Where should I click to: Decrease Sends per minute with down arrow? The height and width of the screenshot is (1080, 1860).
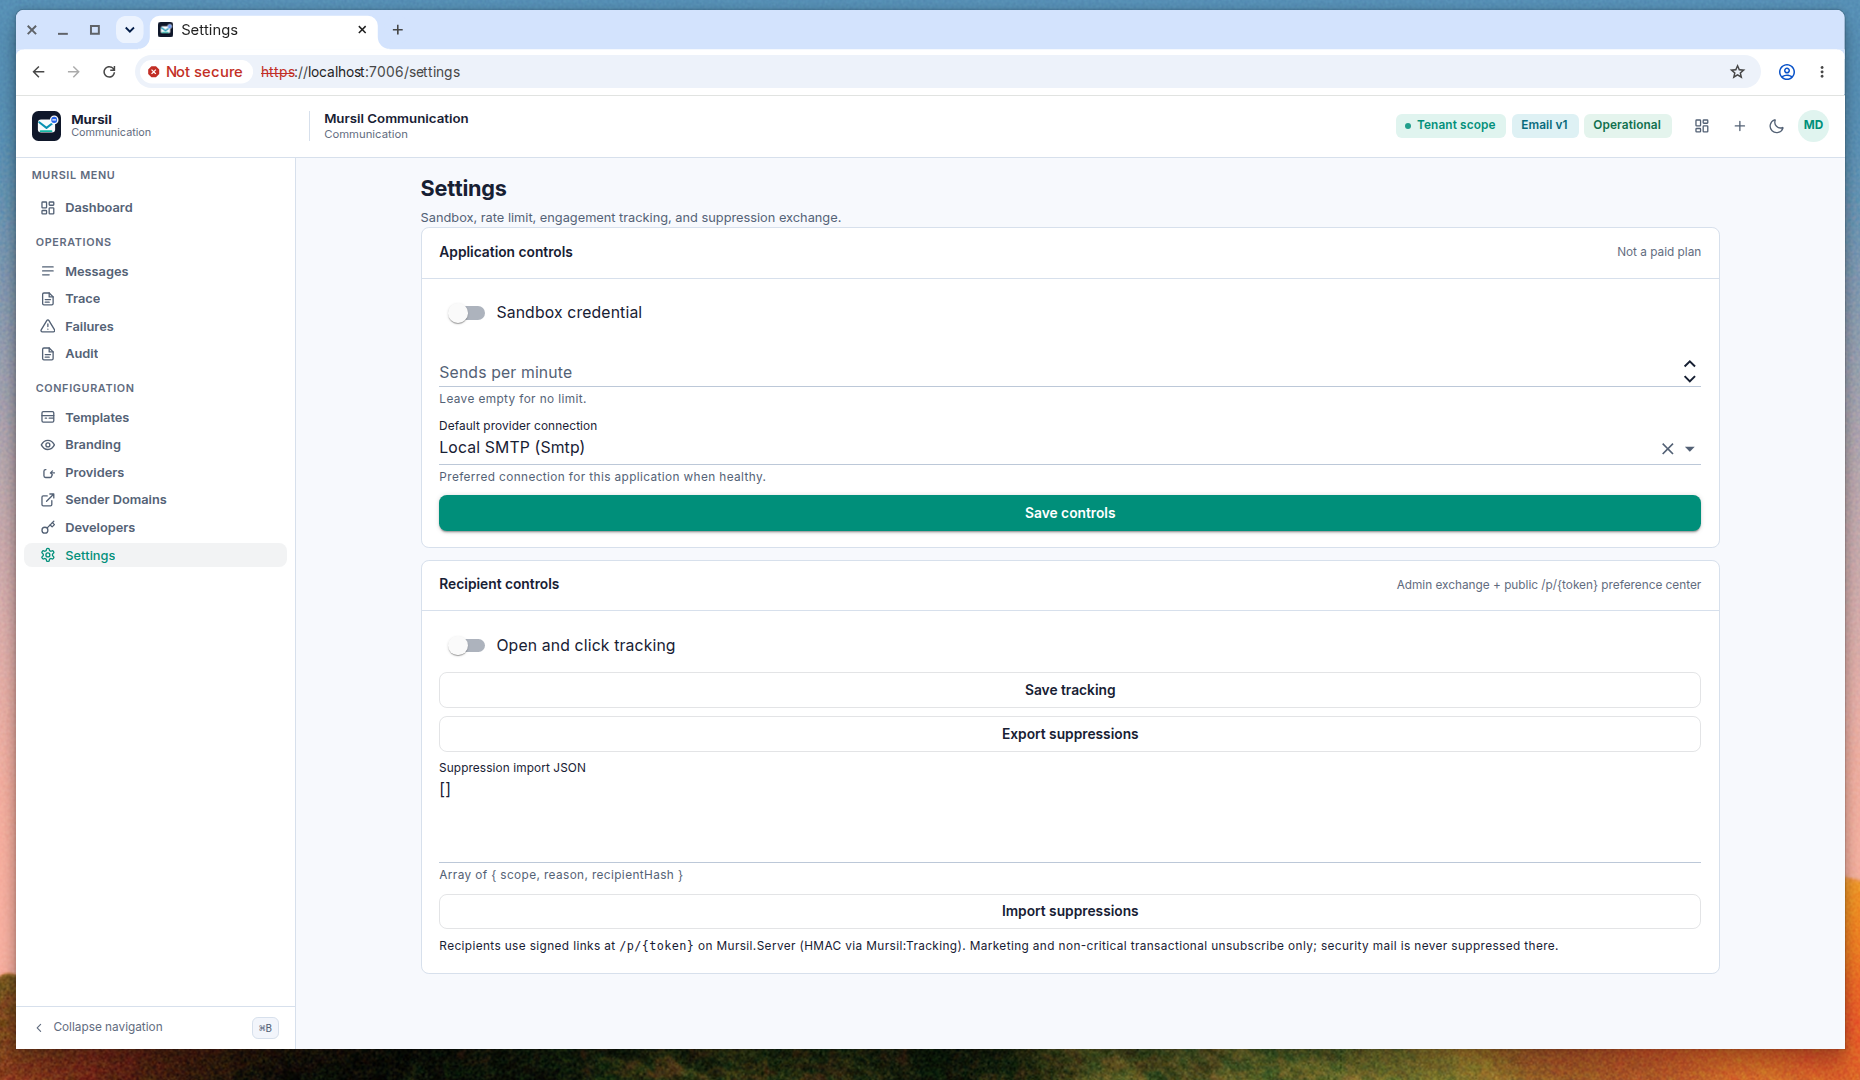pyautogui.click(x=1690, y=379)
